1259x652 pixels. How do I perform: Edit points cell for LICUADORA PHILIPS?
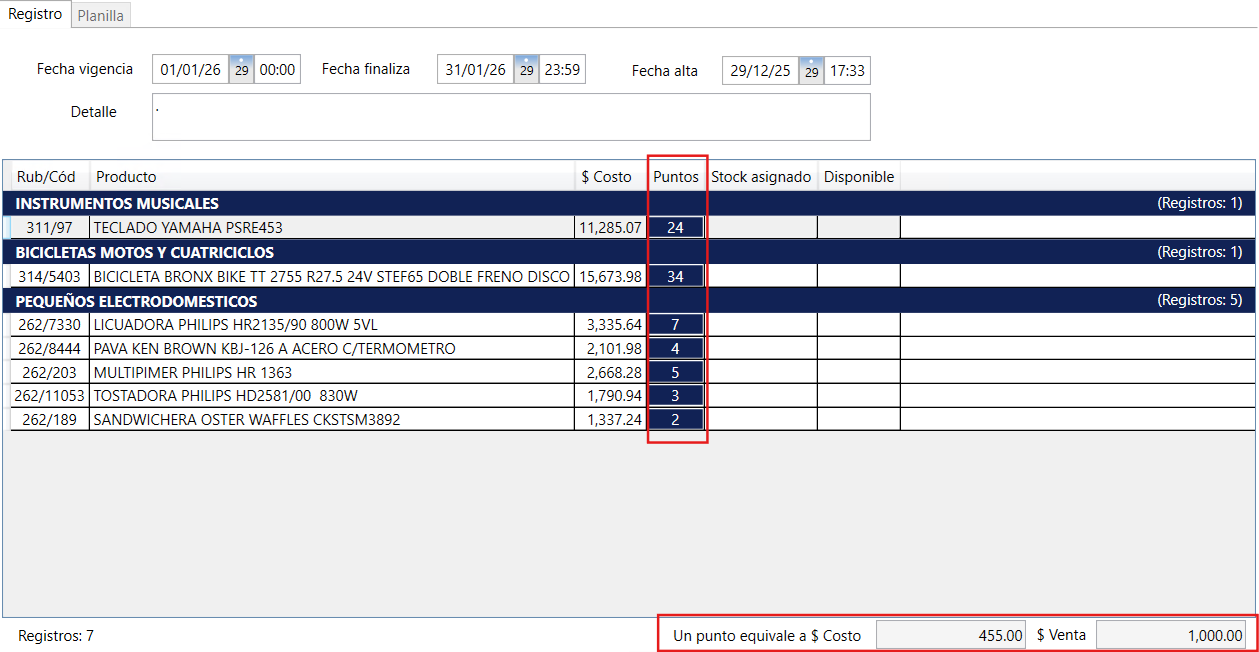pos(675,325)
